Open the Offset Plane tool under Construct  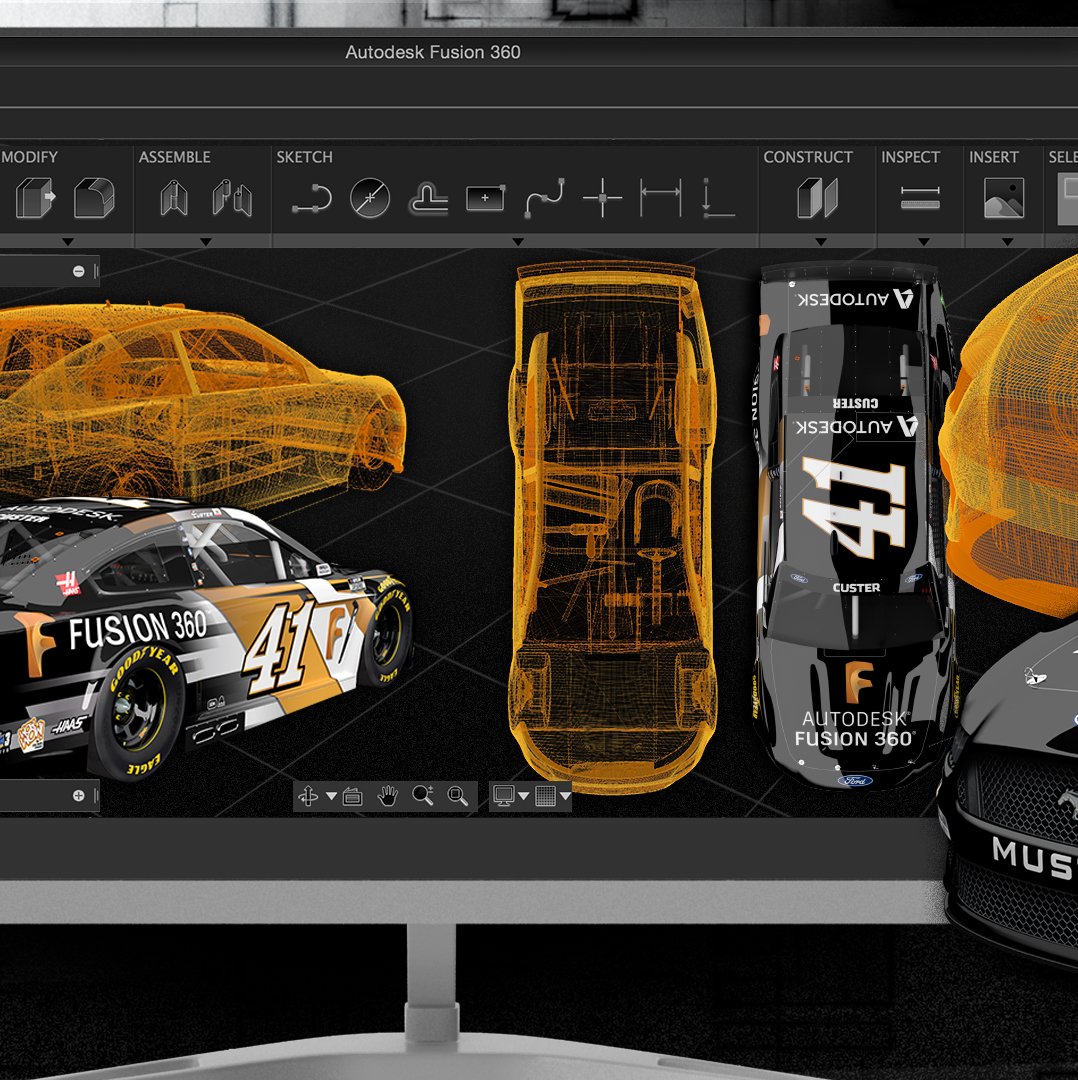pyautogui.click(x=817, y=198)
